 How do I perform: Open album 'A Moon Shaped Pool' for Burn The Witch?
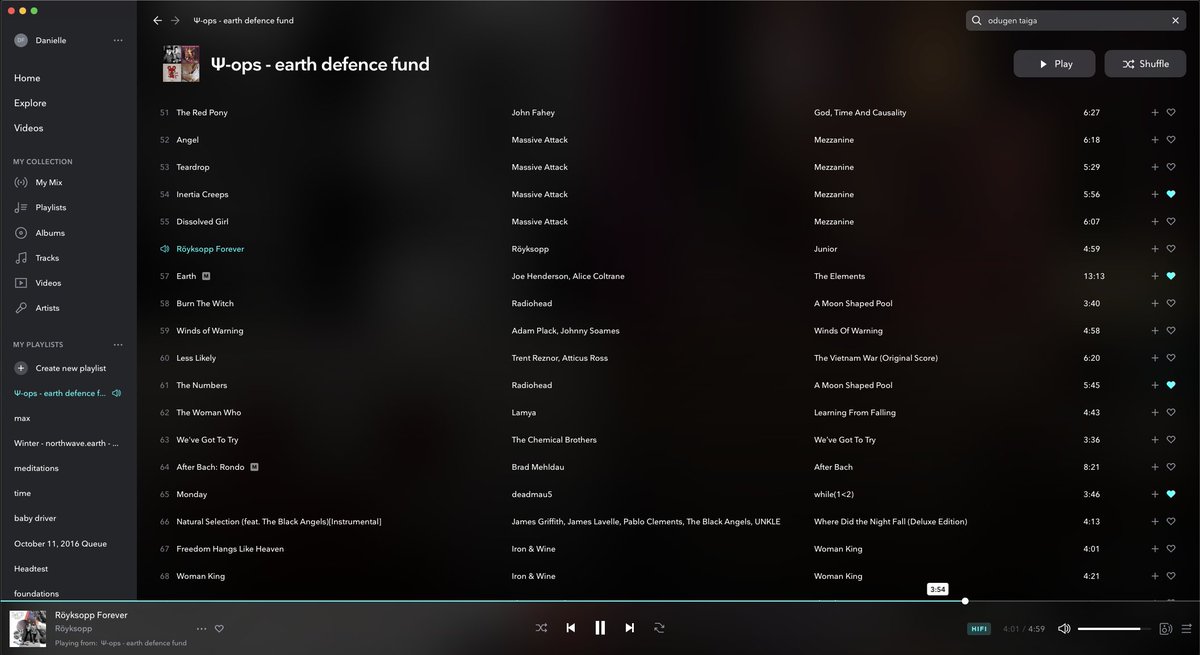[x=854, y=303]
